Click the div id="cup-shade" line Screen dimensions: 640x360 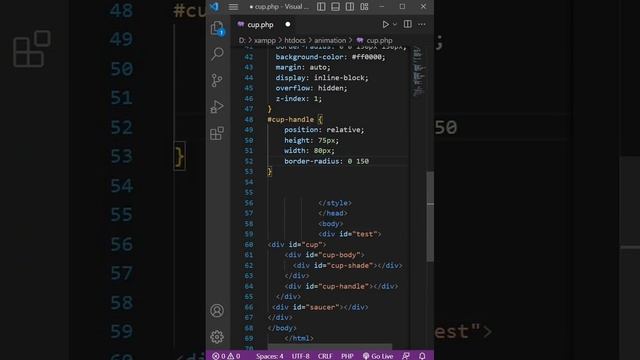(x=347, y=266)
